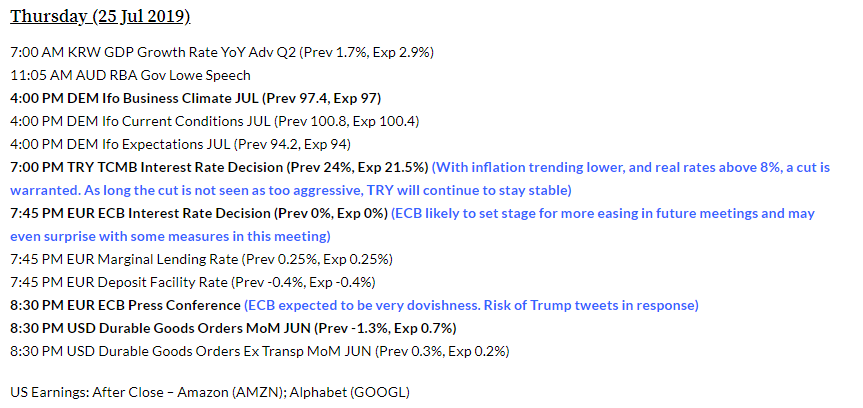The height and width of the screenshot is (408, 863).
Task: Click the Ifo Current Conditions JUL line
Action: (x=214, y=121)
